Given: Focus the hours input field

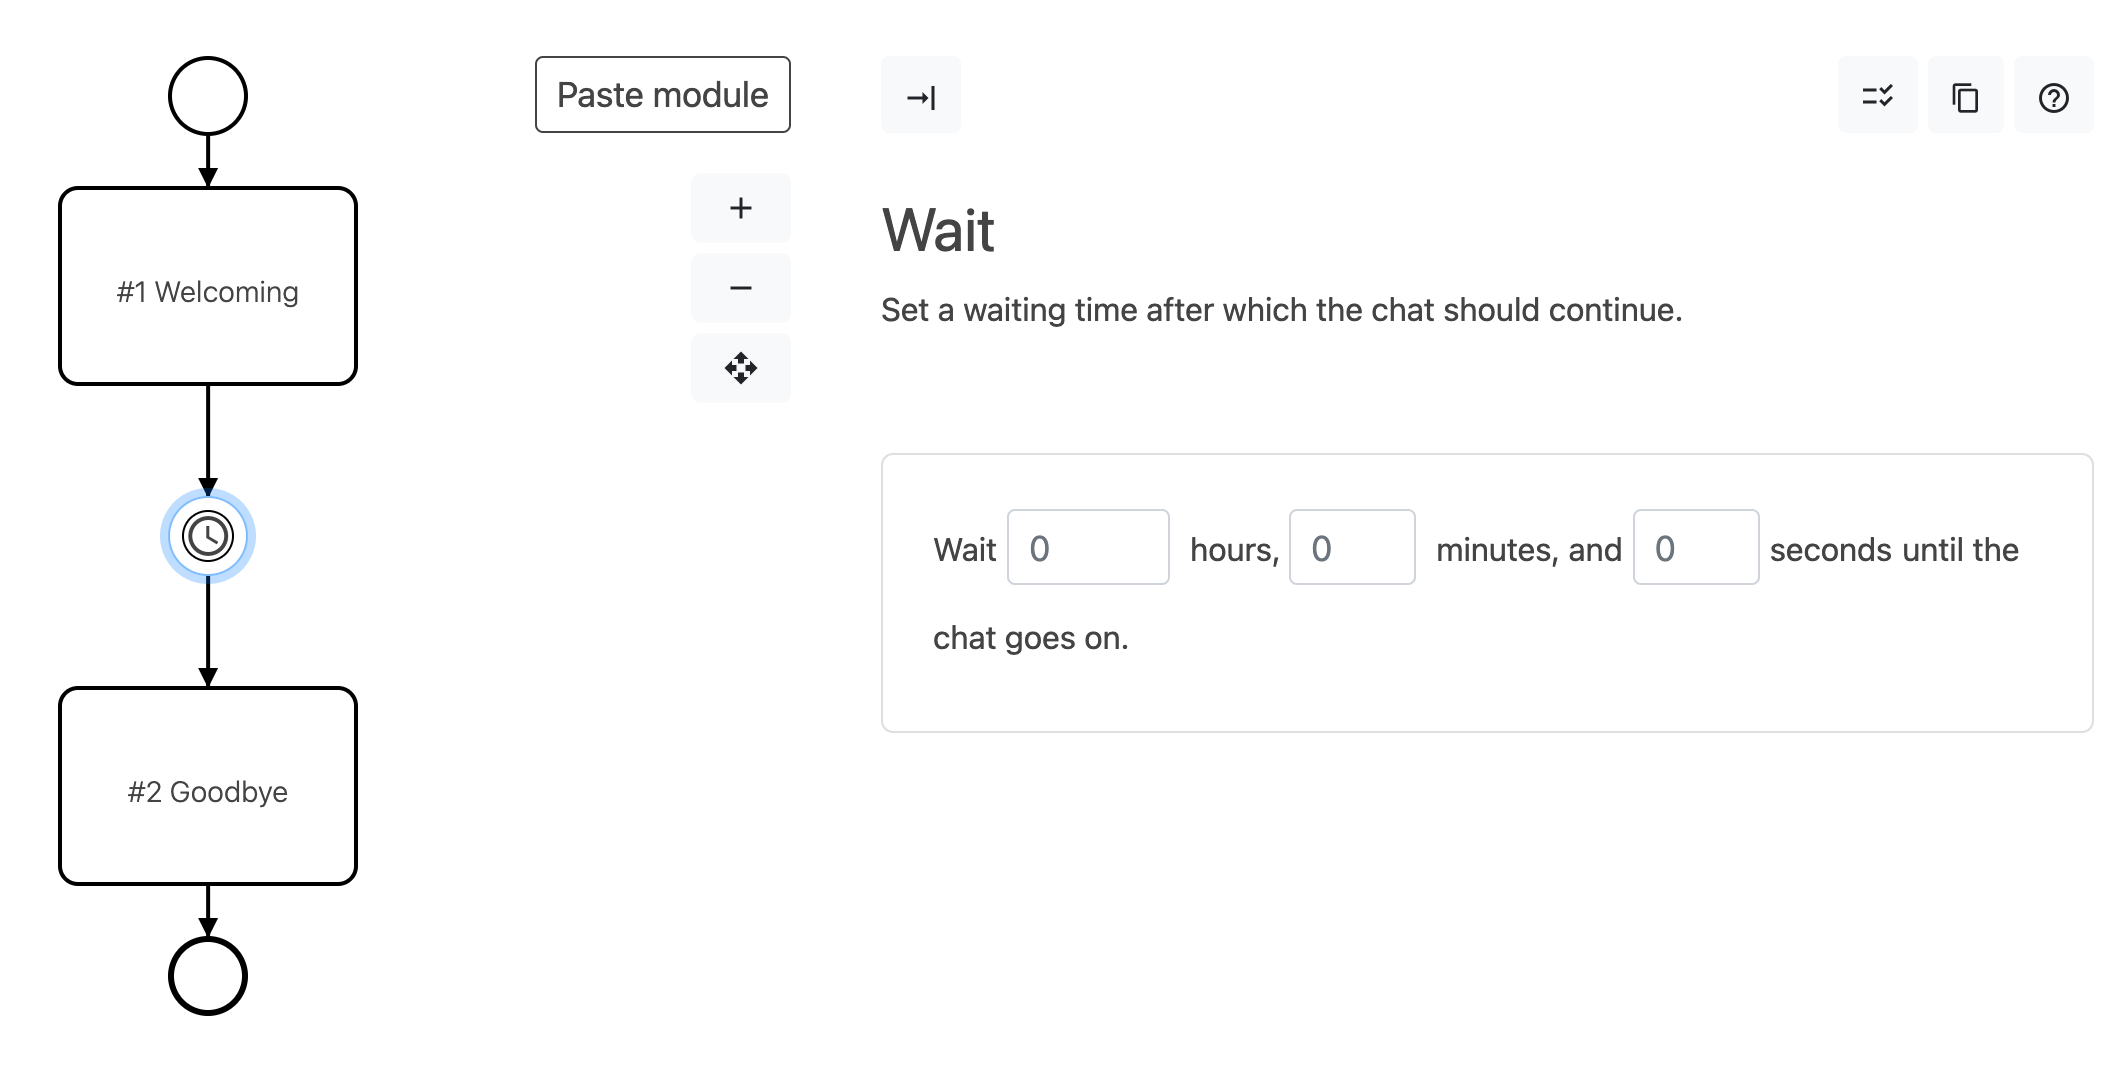Looking at the screenshot, I should tap(1088, 548).
